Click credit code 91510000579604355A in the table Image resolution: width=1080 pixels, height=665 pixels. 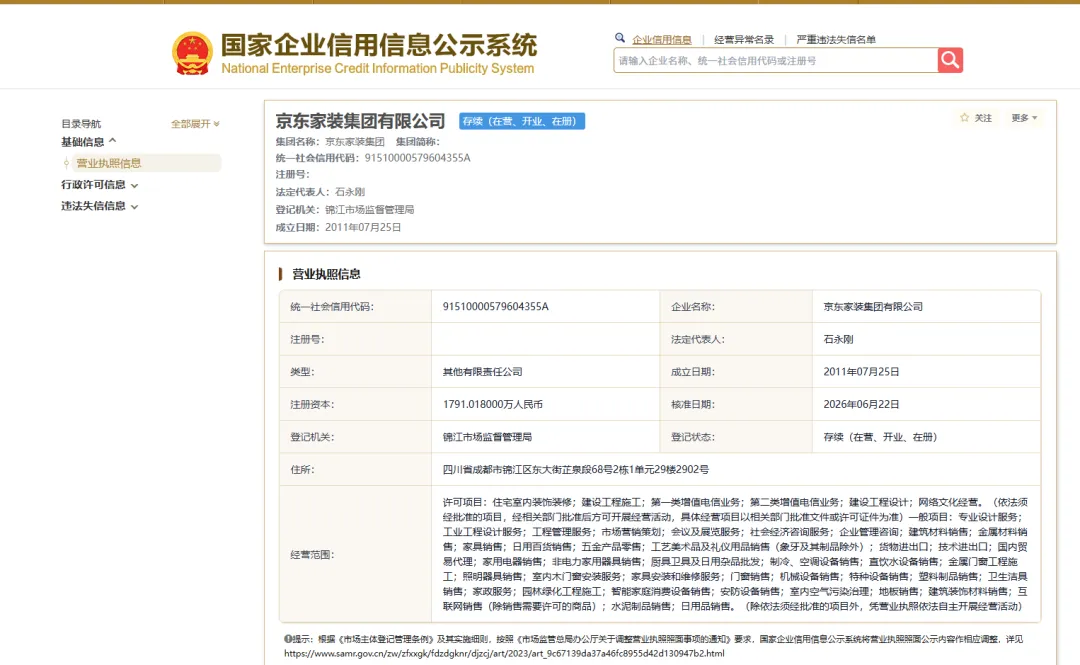pyautogui.click(x=496, y=307)
